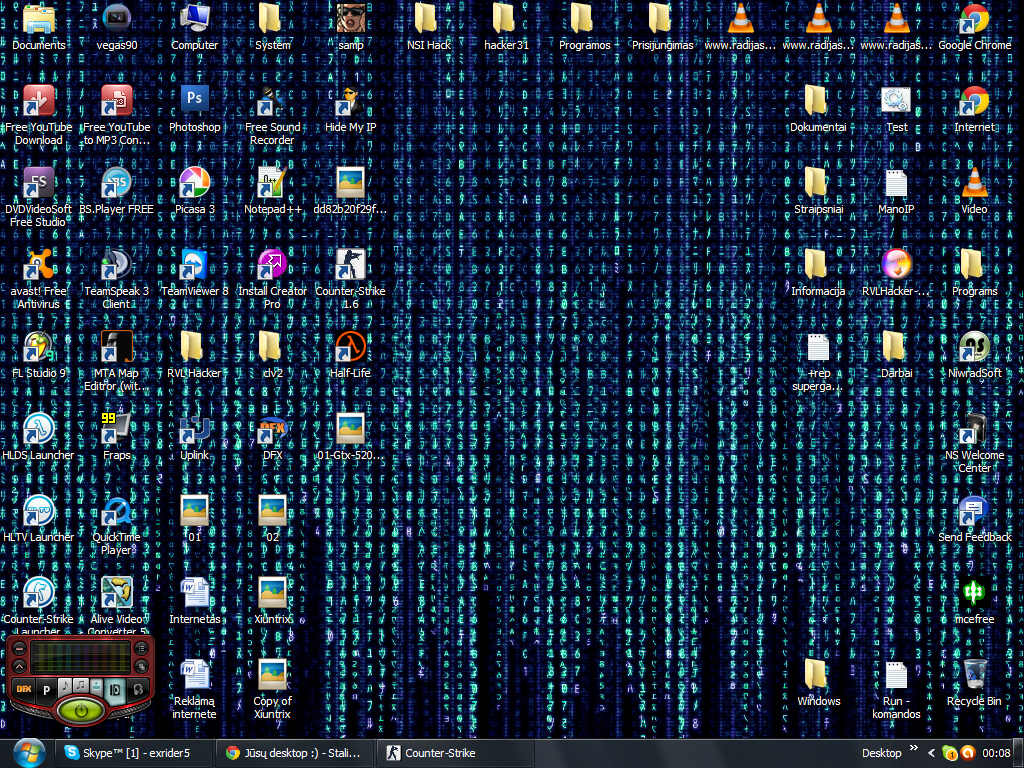Open Google Chrome desktop shortcut
The image size is (1024, 768).
[974, 27]
